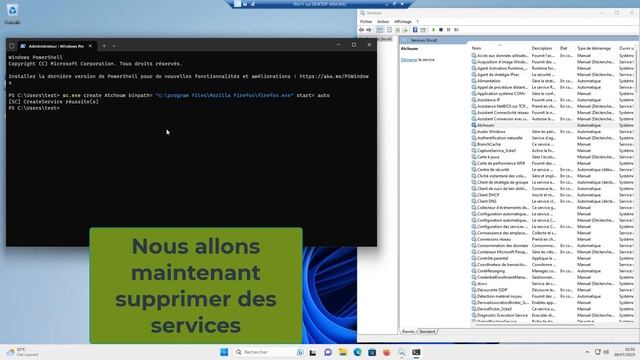Select Centre de sécurité service row
This screenshot has height=360, width=640.
pos(553,170)
